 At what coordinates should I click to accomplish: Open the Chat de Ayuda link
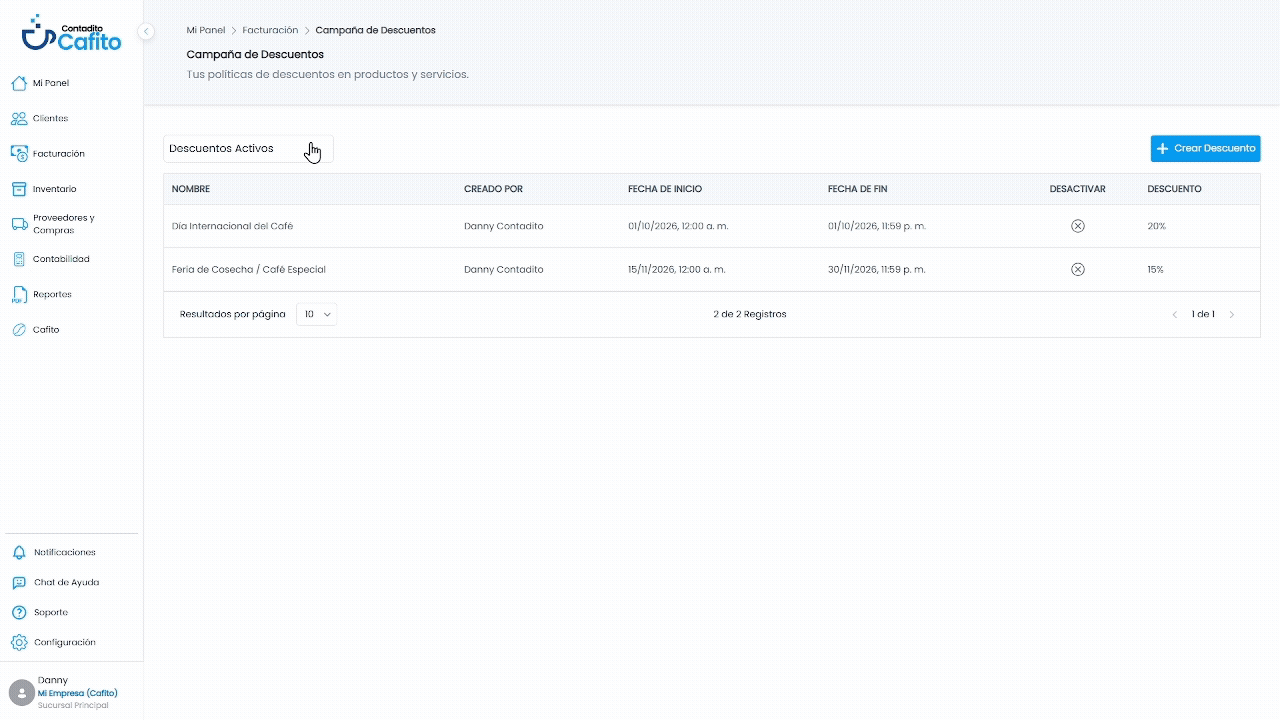(x=66, y=582)
